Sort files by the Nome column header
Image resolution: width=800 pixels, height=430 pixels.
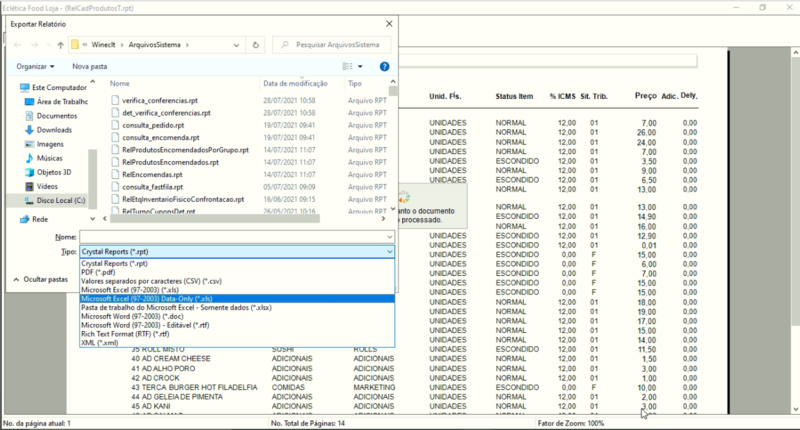[120, 84]
